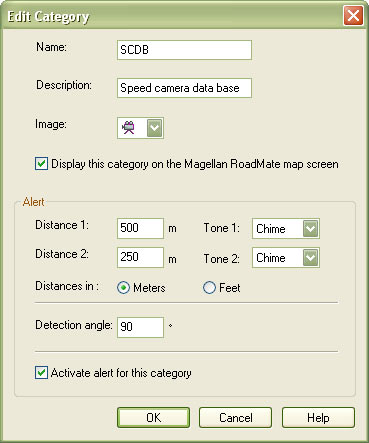The height and width of the screenshot is (443, 369).
Task: Click the Distance 2 field showing 250
Action: click(x=140, y=257)
